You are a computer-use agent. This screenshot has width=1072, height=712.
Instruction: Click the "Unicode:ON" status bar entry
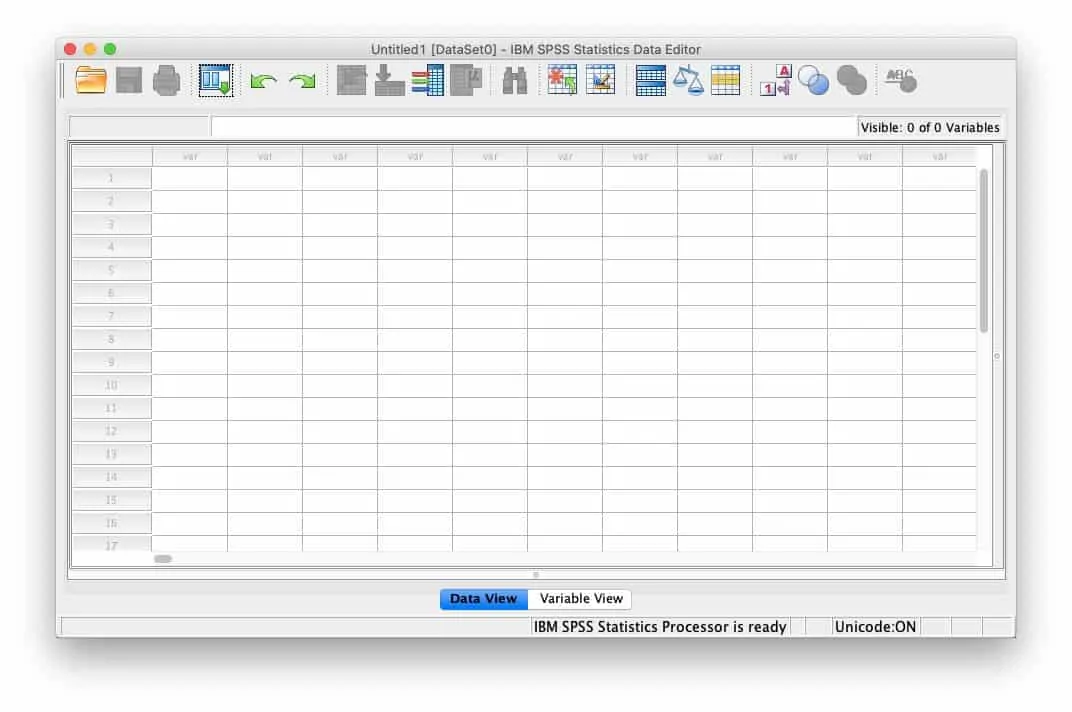pyautogui.click(x=875, y=627)
